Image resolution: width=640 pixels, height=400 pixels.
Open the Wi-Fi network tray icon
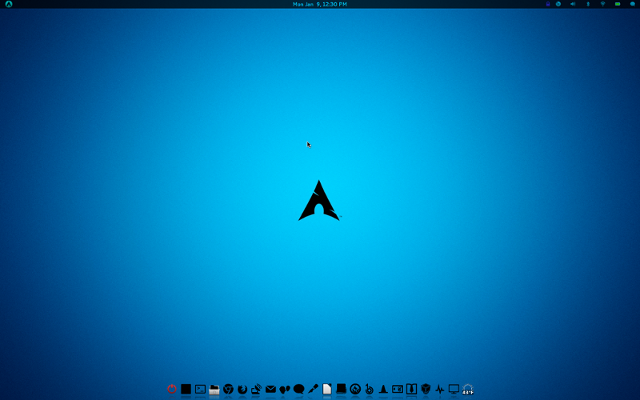tap(603, 4)
